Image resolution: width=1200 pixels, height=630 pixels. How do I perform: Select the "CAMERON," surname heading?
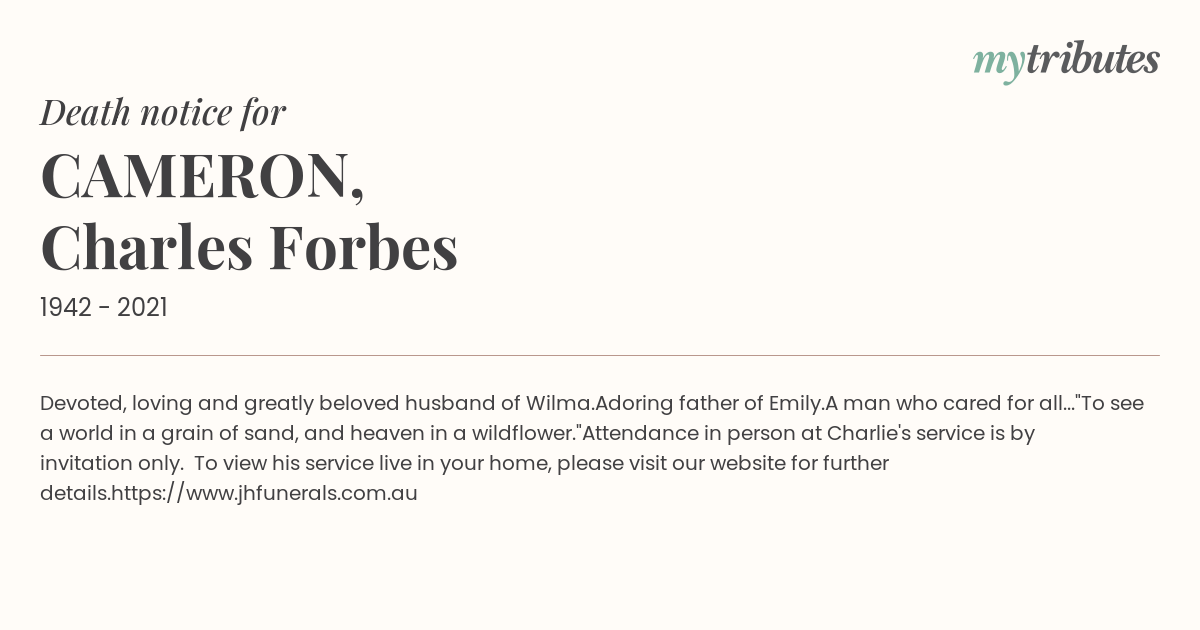pyautogui.click(x=202, y=176)
